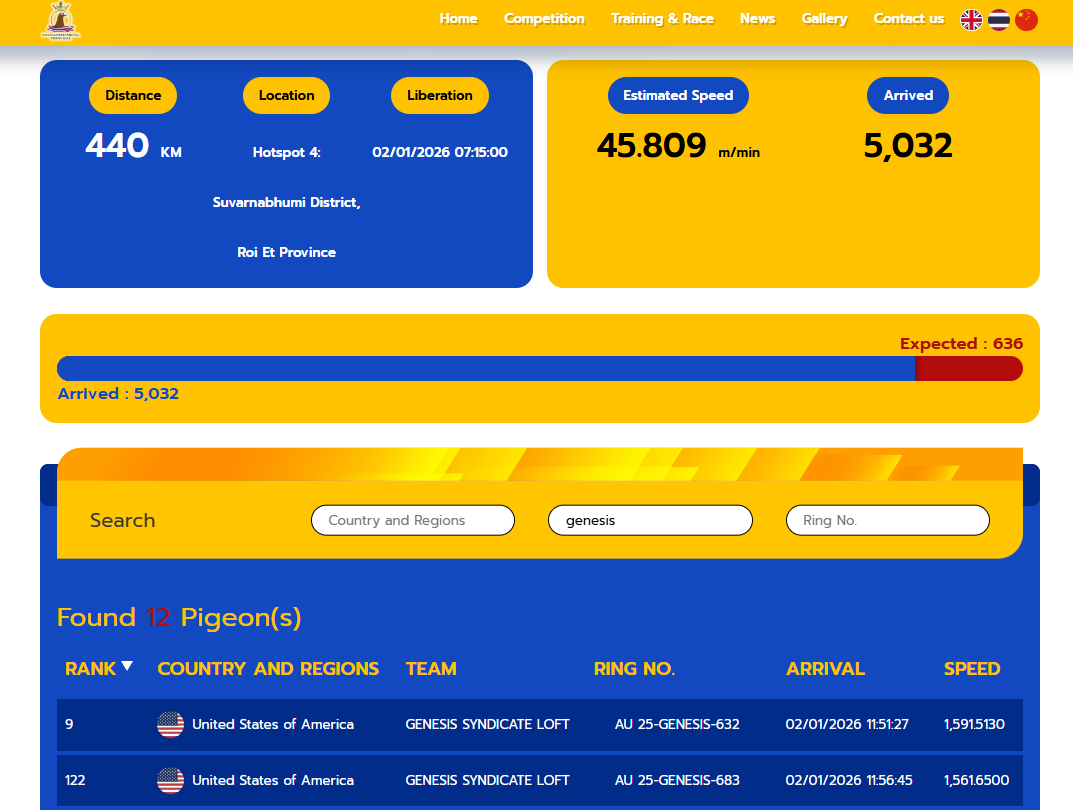View the News page
The image size is (1073, 810).
pyautogui.click(x=757, y=19)
